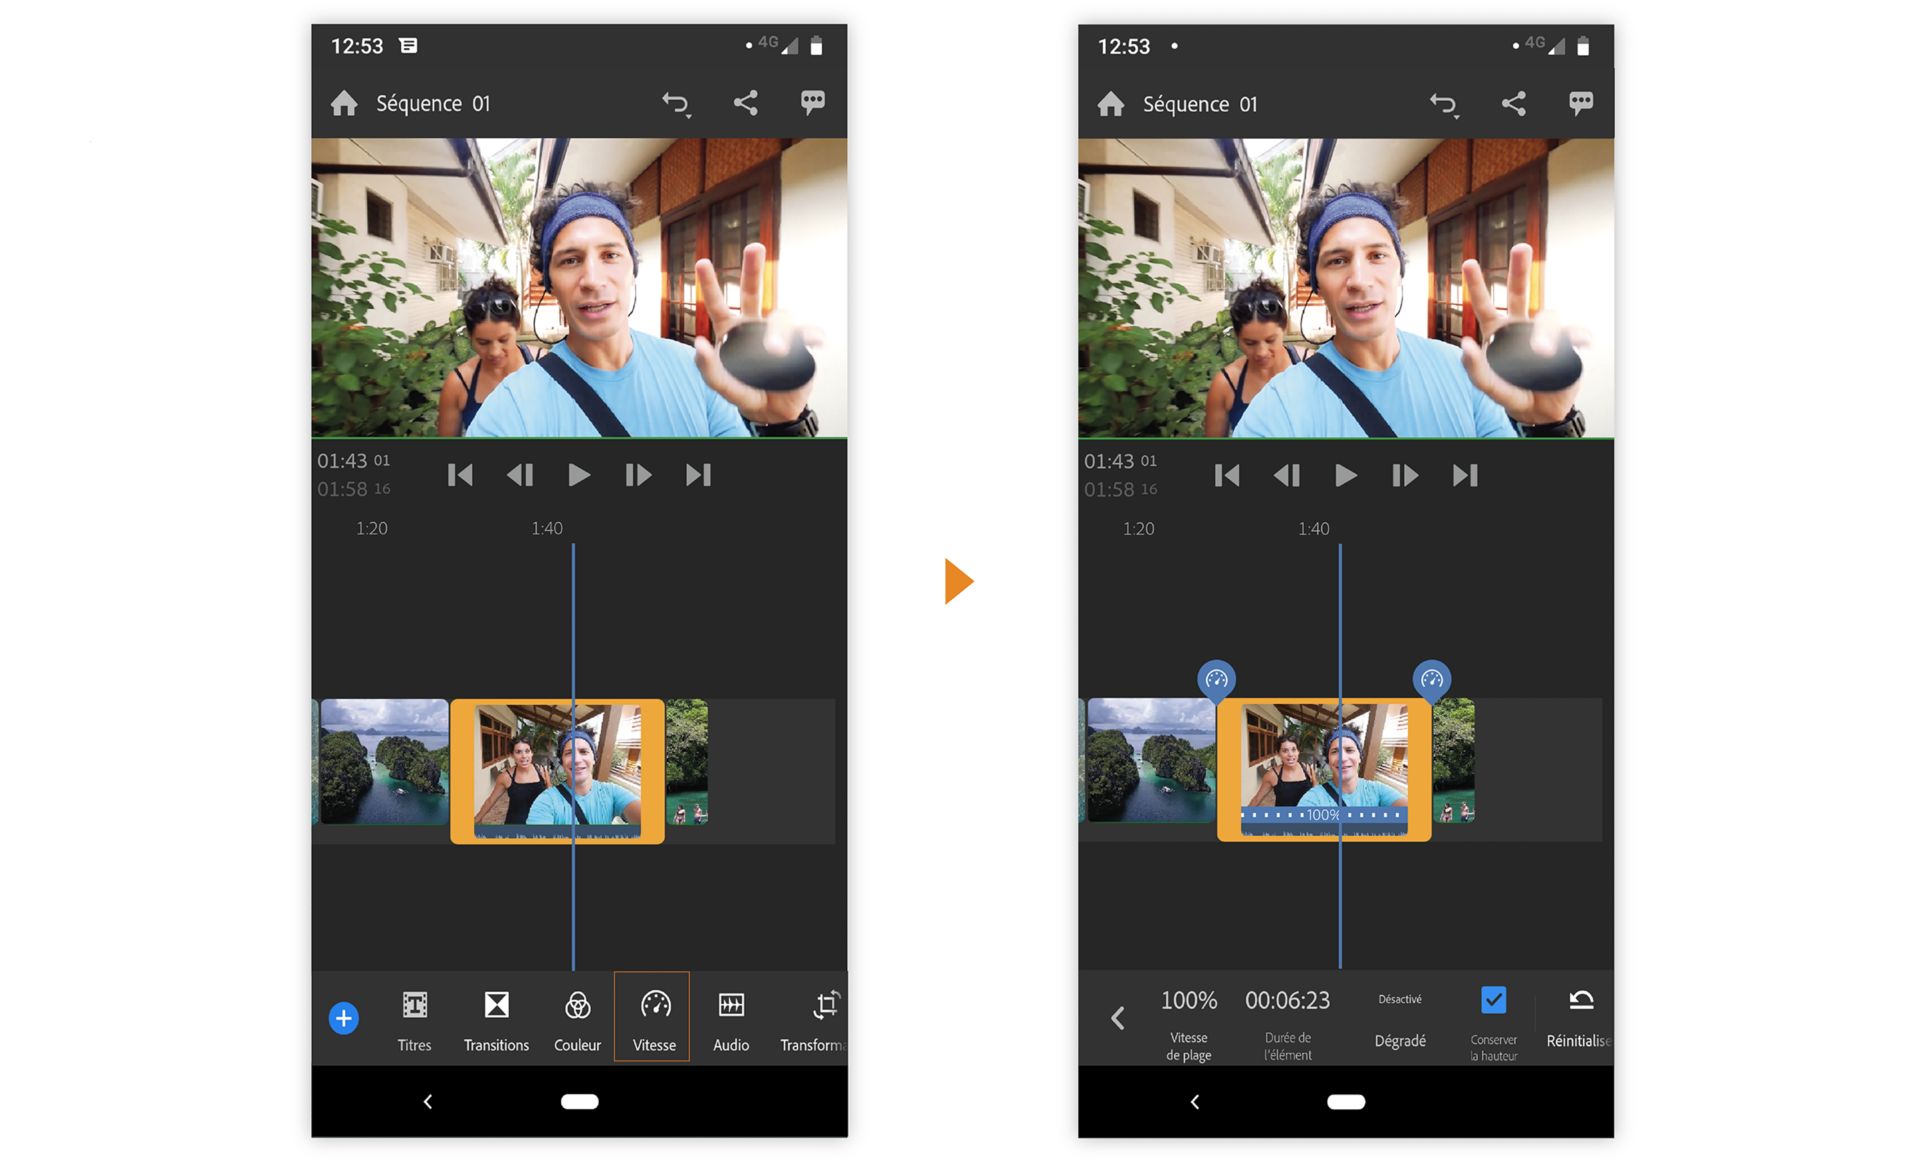Tap the blue plus add media button

(343, 1018)
